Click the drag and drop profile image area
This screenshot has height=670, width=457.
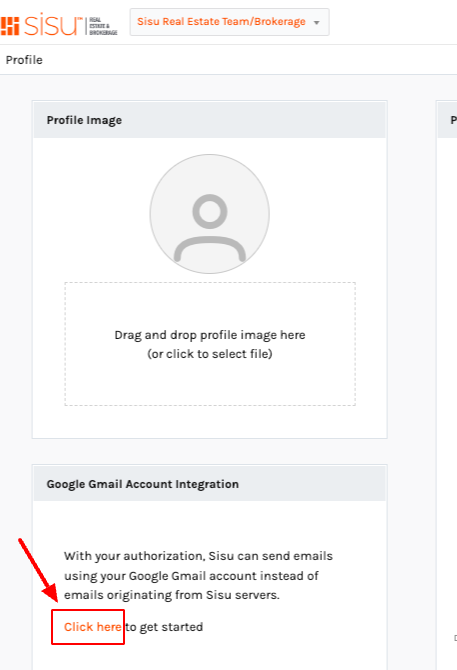coord(210,344)
